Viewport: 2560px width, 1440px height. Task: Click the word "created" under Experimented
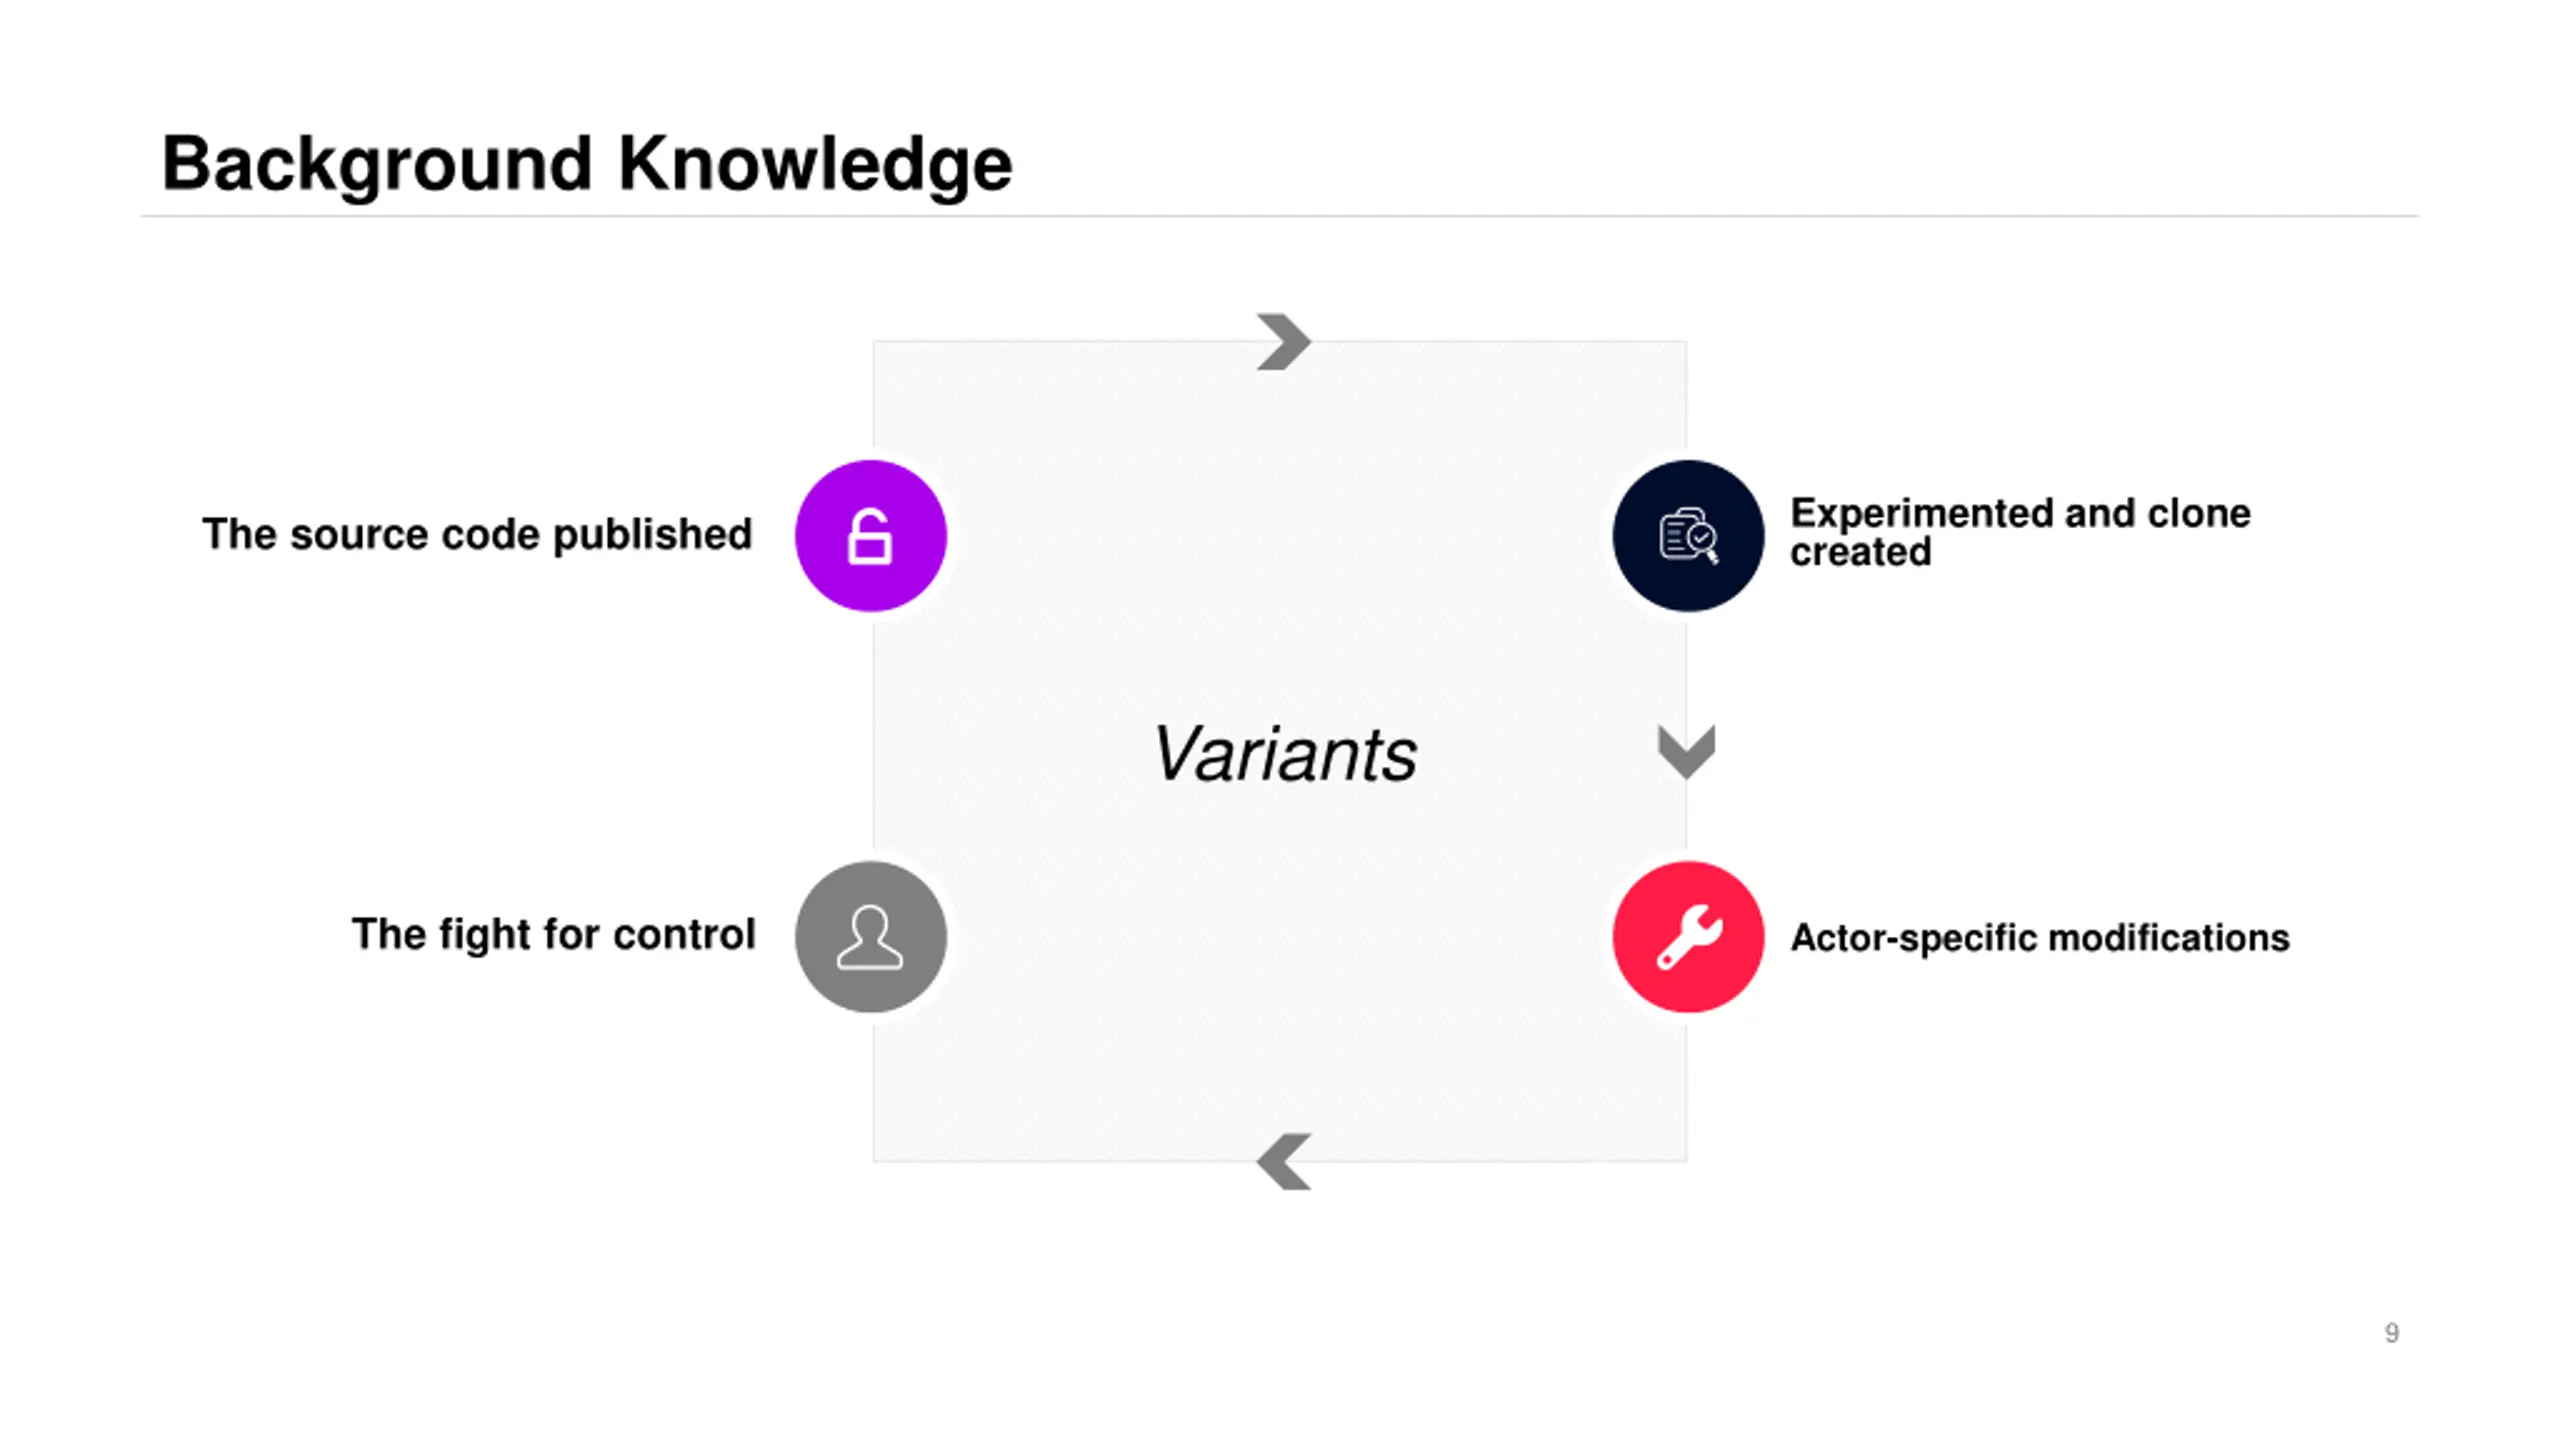click(1860, 553)
